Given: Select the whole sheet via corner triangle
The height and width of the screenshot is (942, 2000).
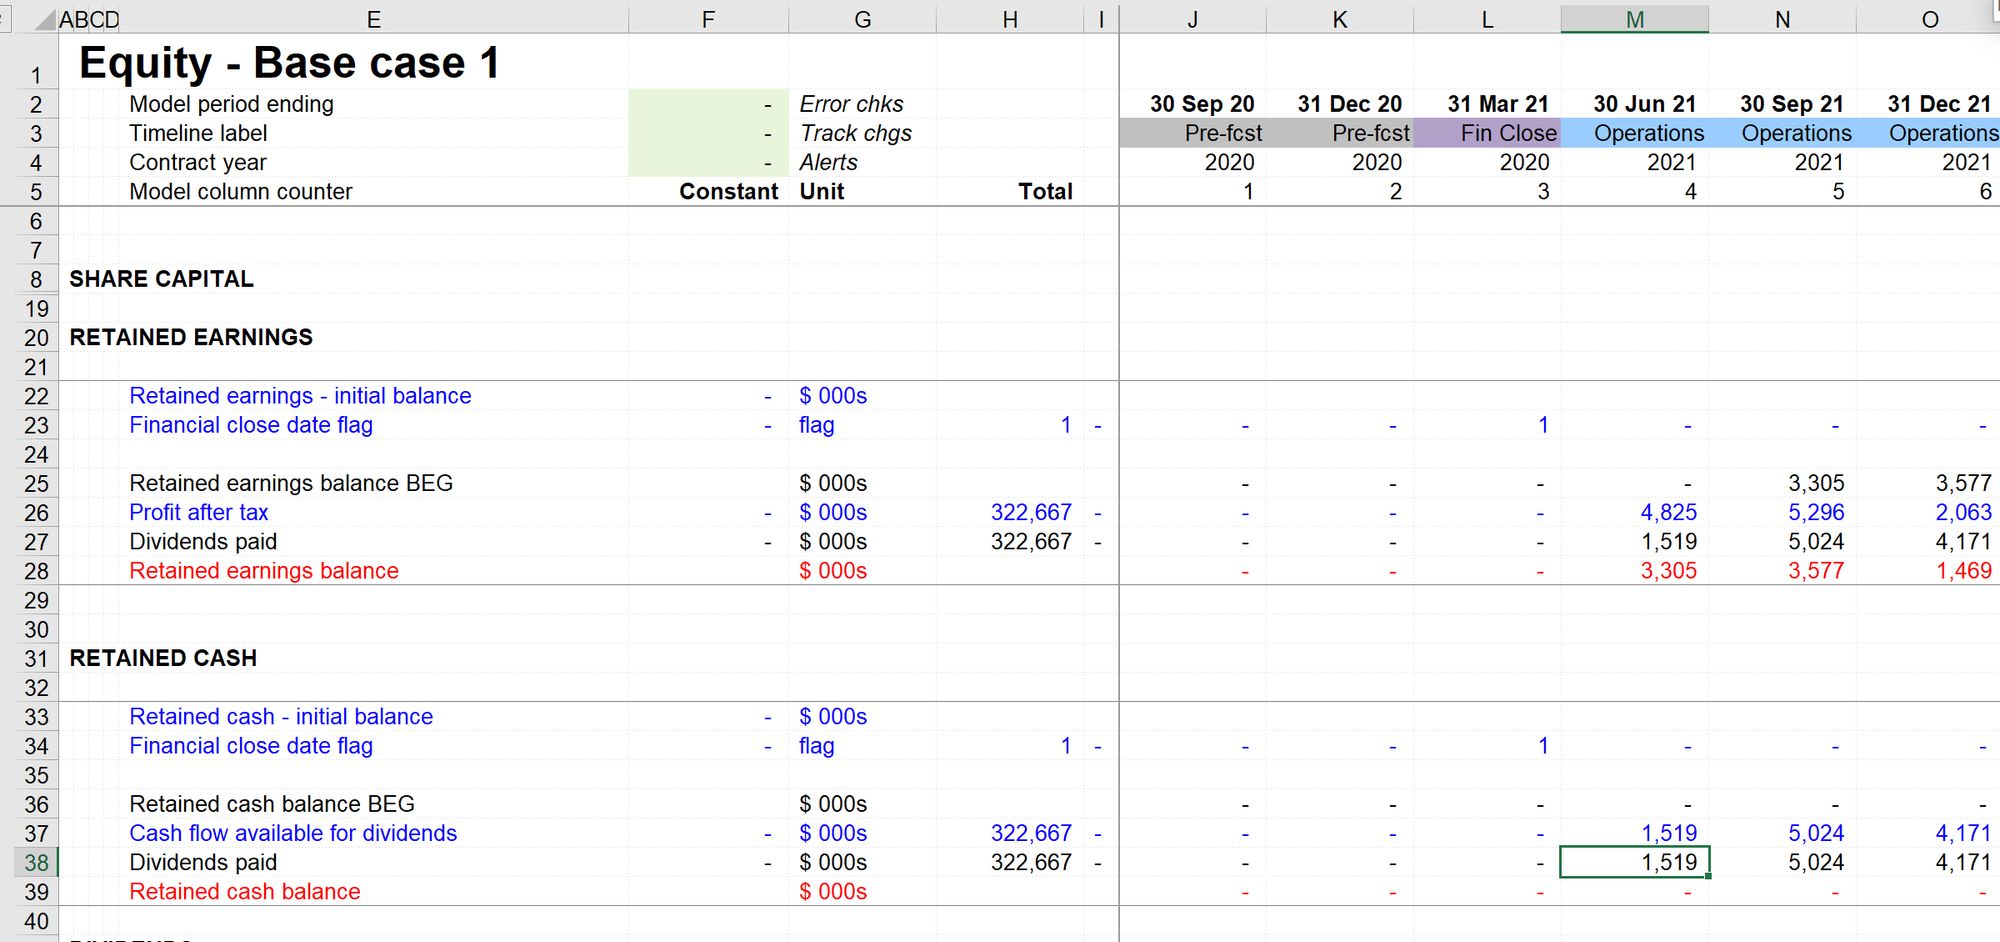Looking at the screenshot, I should pos(45,19).
